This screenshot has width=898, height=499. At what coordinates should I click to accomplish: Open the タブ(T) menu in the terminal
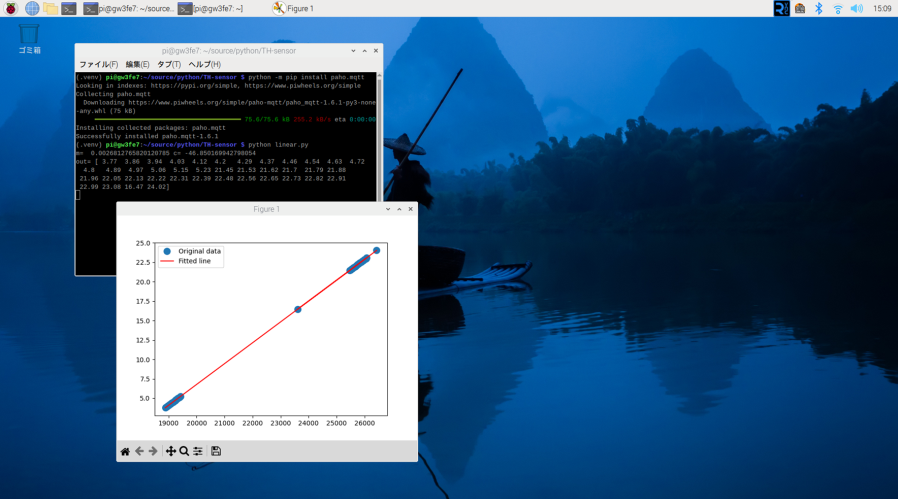(169, 64)
